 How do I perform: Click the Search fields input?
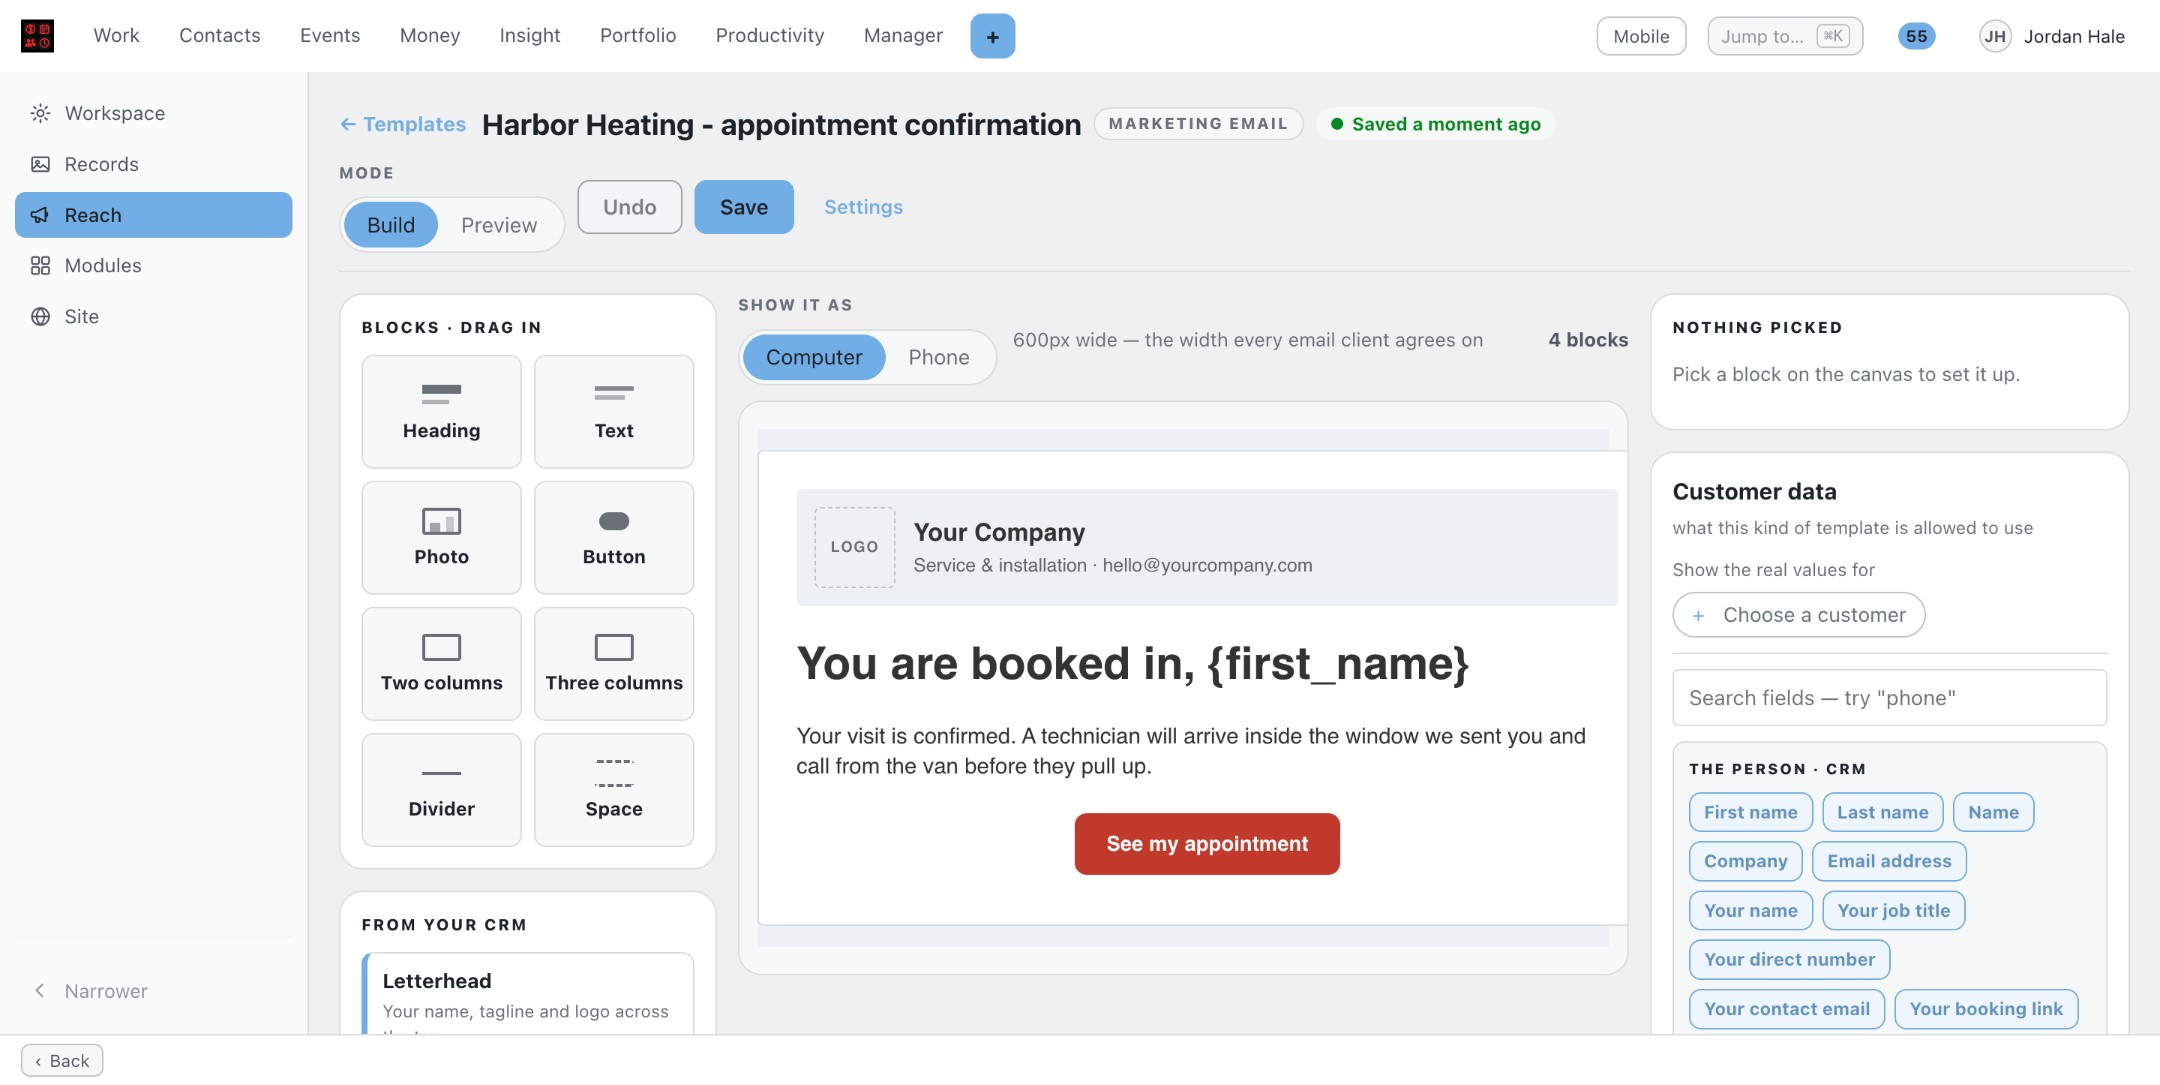(x=1889, y=698)
